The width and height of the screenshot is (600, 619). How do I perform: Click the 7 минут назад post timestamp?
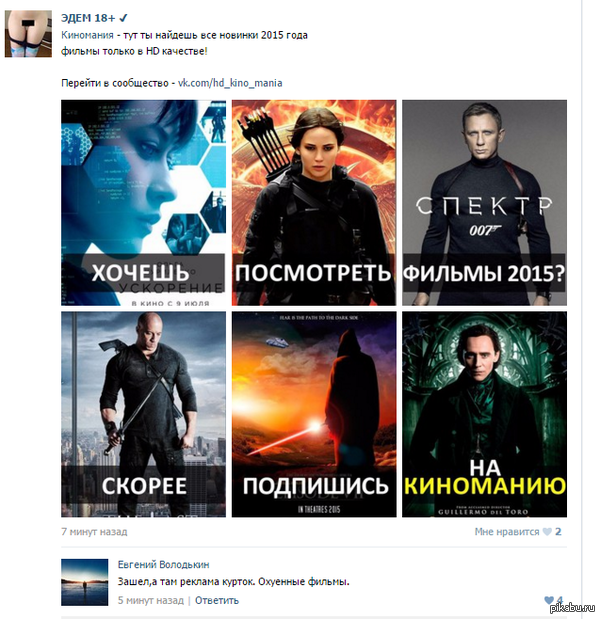[94, 532]
